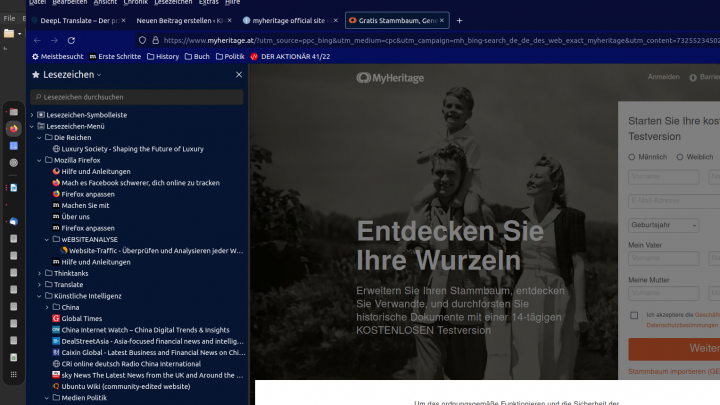This screenshot has height=405, width=720.
Task: Expand the Thinktanks bookmark folder
Action: click(39, 273)
